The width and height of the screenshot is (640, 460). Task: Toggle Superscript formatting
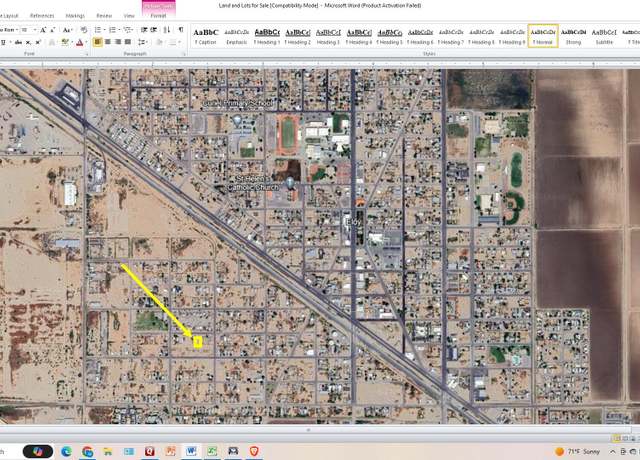tap(38, 42)
